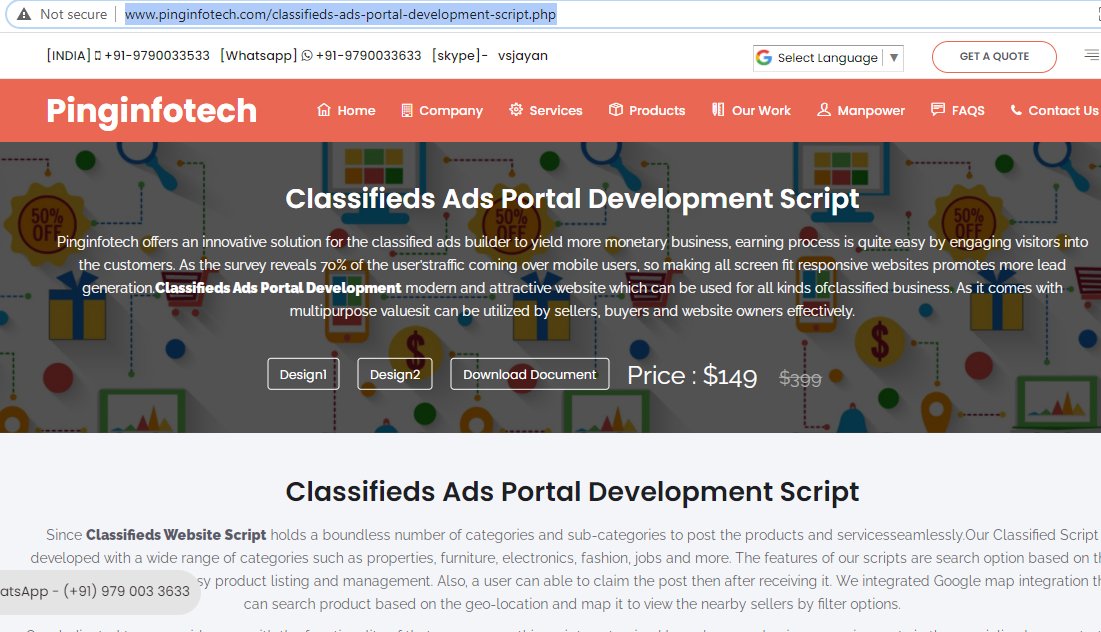Click the Contact Us phone icon
Screen dimensions: 1101x632
[1016, 110]
